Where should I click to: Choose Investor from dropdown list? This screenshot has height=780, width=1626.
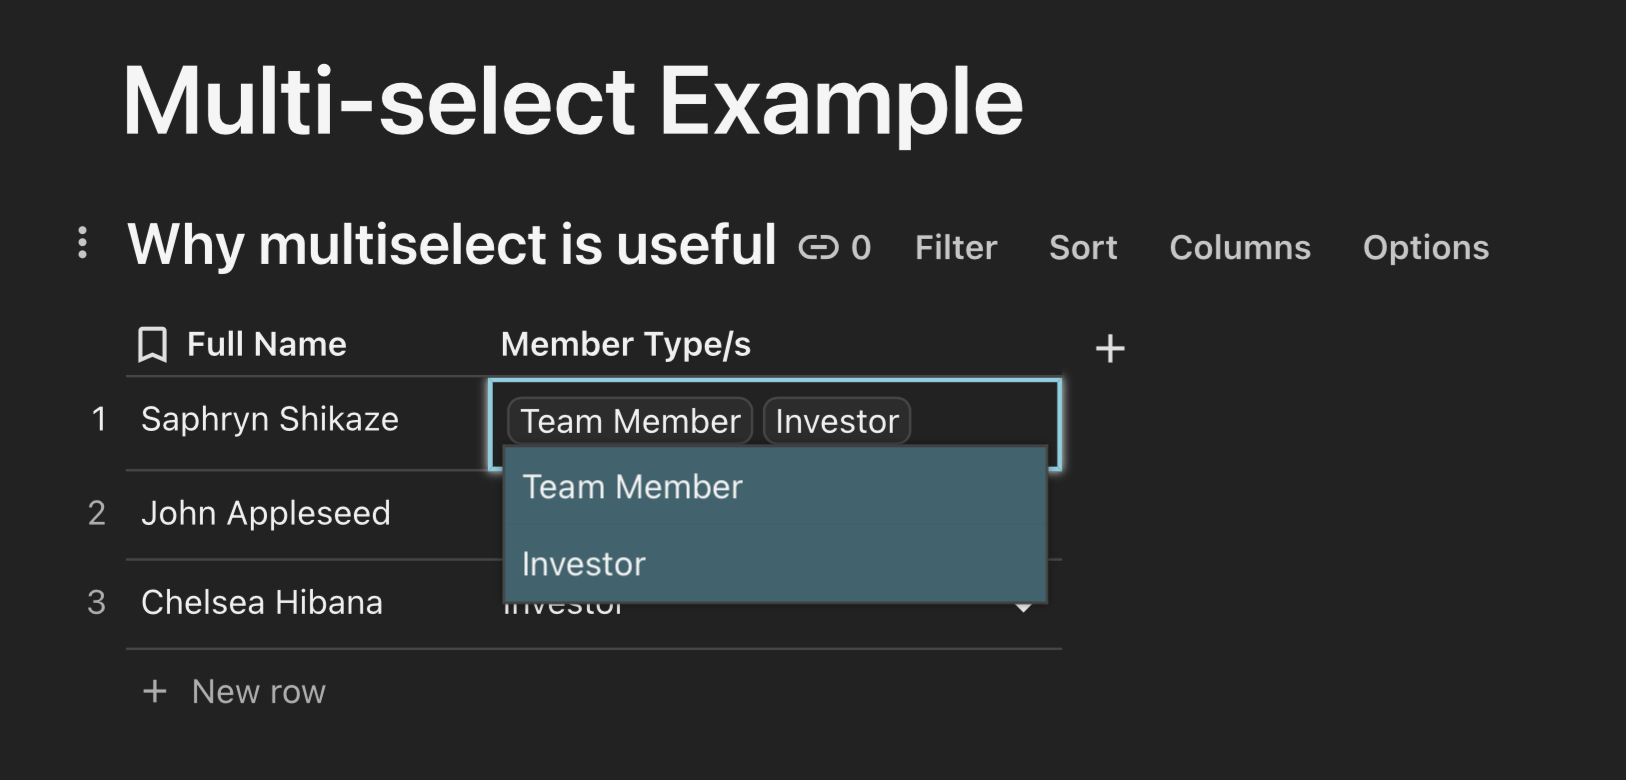click(584, 564)
